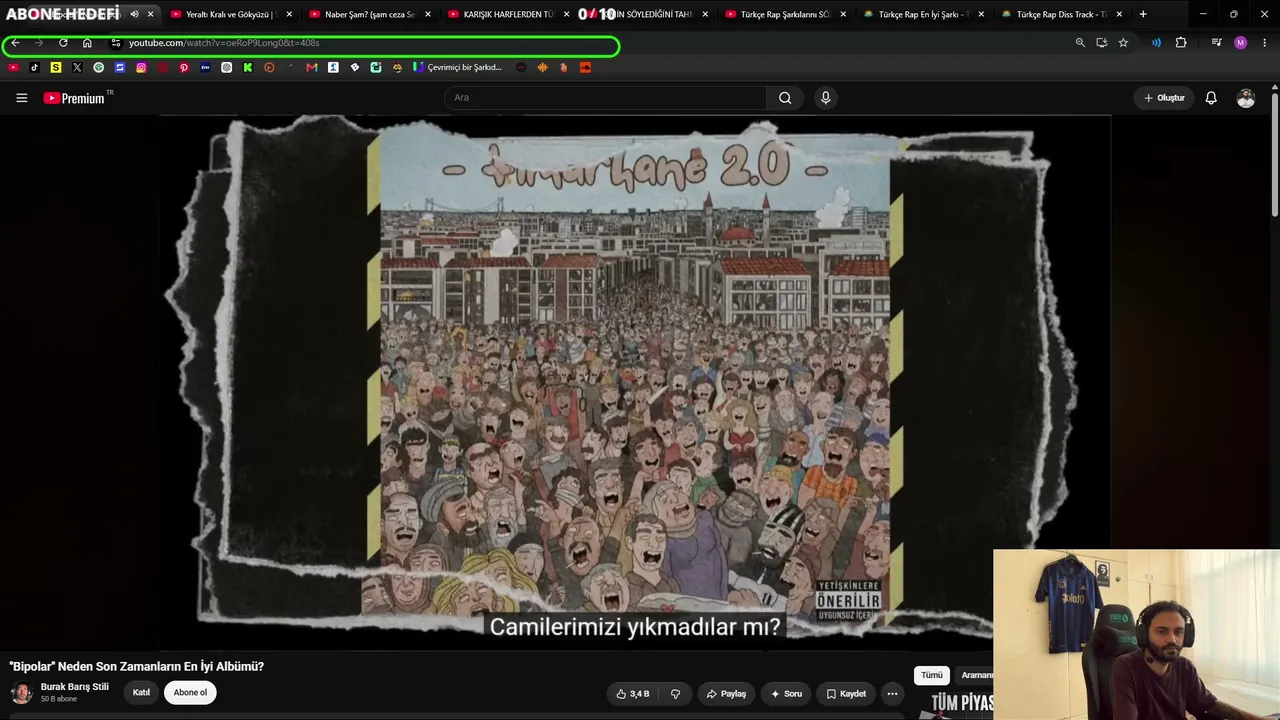The width and height of the screenshot is (1280, 720).
Task: Switch to Türkçe Rap Şarkılarını tab
Action: (784, 14)
